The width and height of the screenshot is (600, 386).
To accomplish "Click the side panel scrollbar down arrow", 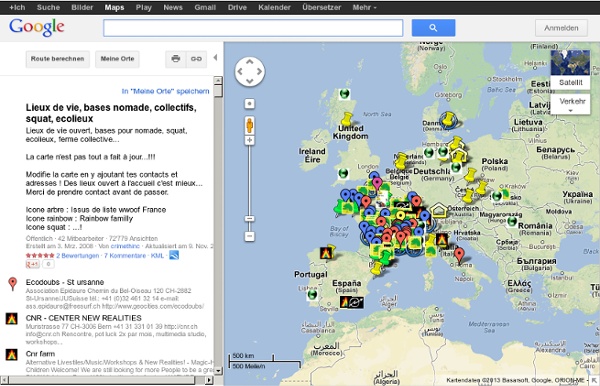I will 218,370.
